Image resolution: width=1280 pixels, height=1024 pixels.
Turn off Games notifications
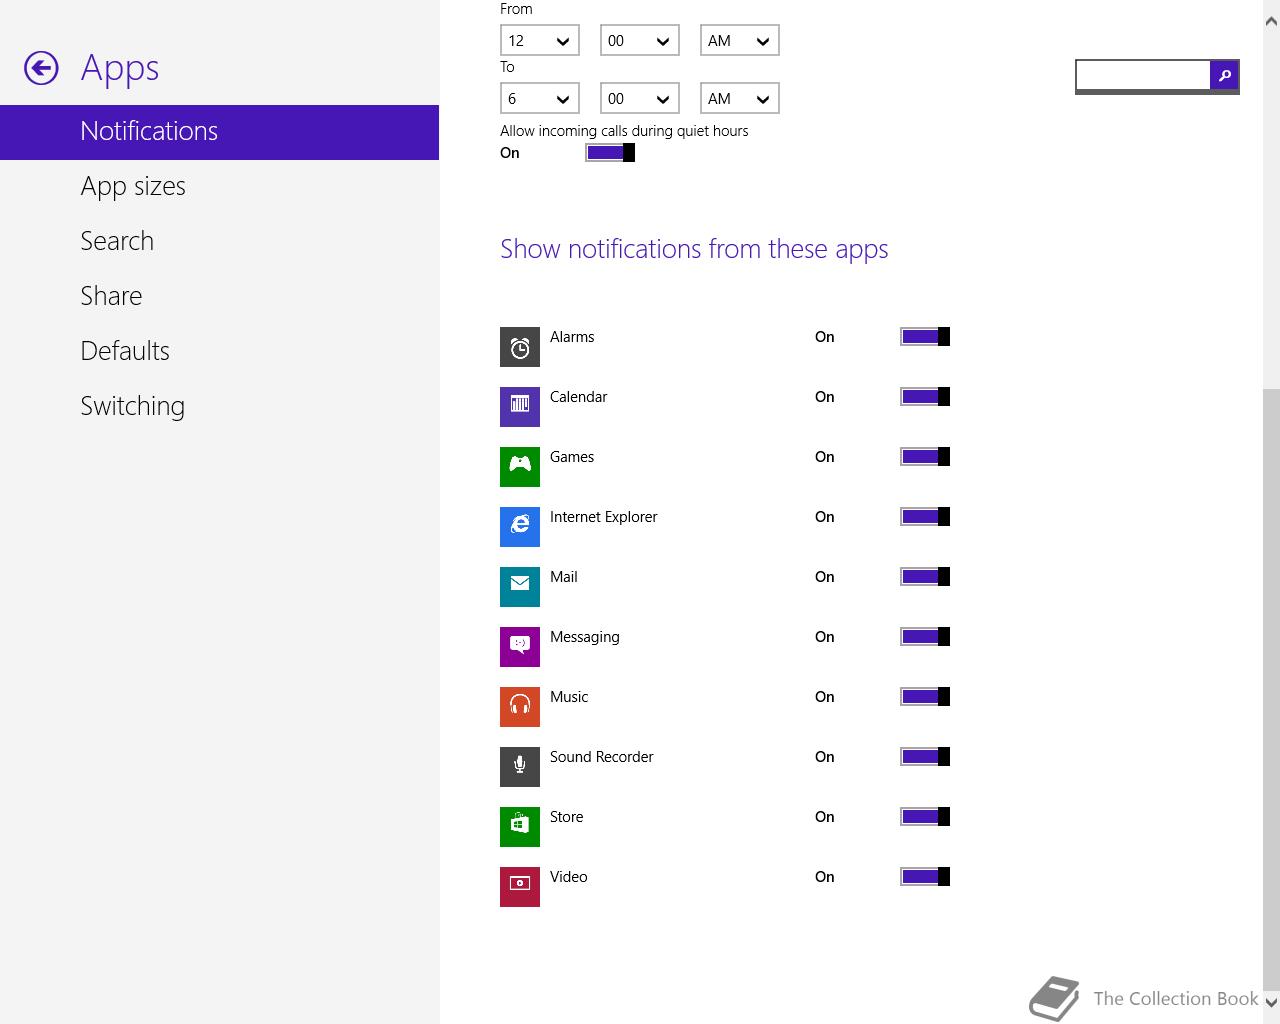tap(925, 457)
